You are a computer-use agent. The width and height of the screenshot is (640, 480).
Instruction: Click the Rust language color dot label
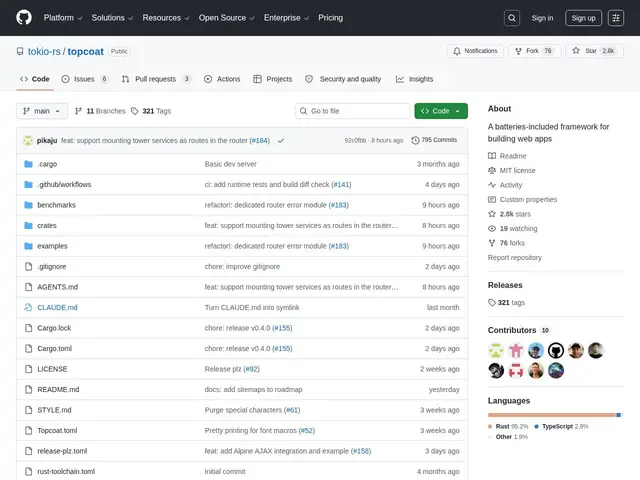pyautogui.click(x=490, y=427)
